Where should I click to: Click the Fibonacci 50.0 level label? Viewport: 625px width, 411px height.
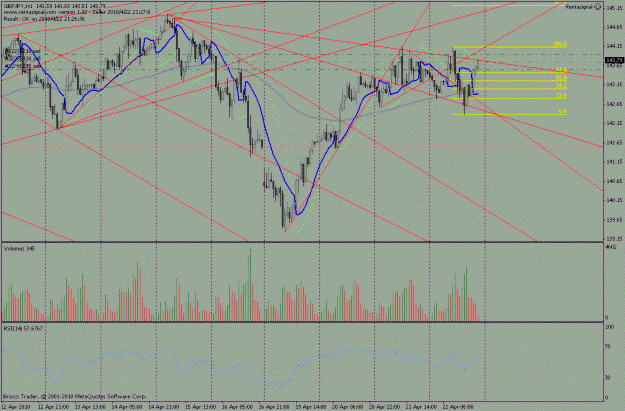point(561,77)
